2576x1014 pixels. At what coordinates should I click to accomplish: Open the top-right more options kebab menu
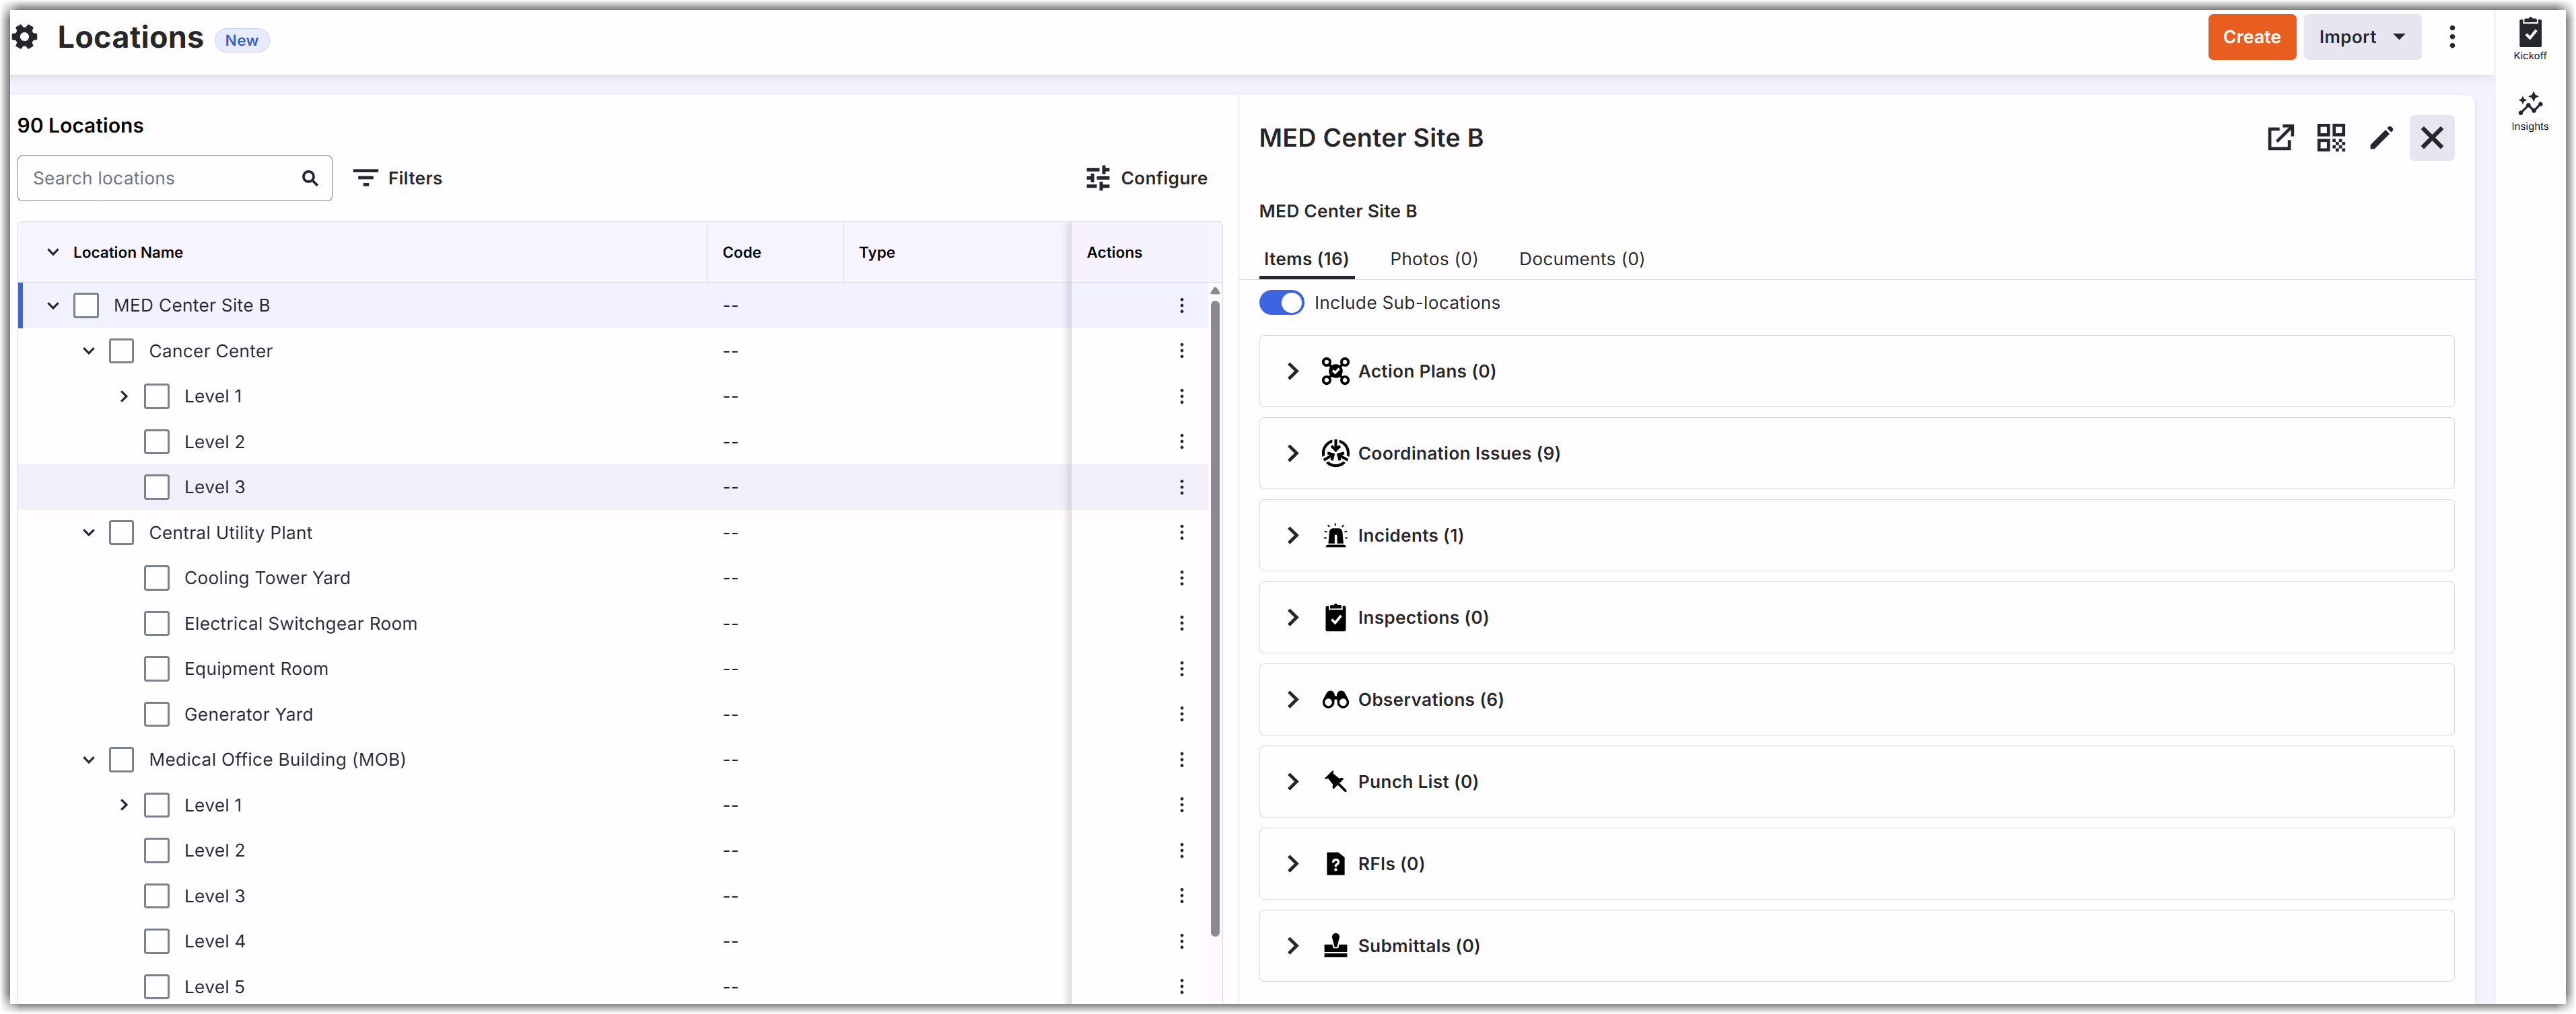click(x=2451, y=38)
